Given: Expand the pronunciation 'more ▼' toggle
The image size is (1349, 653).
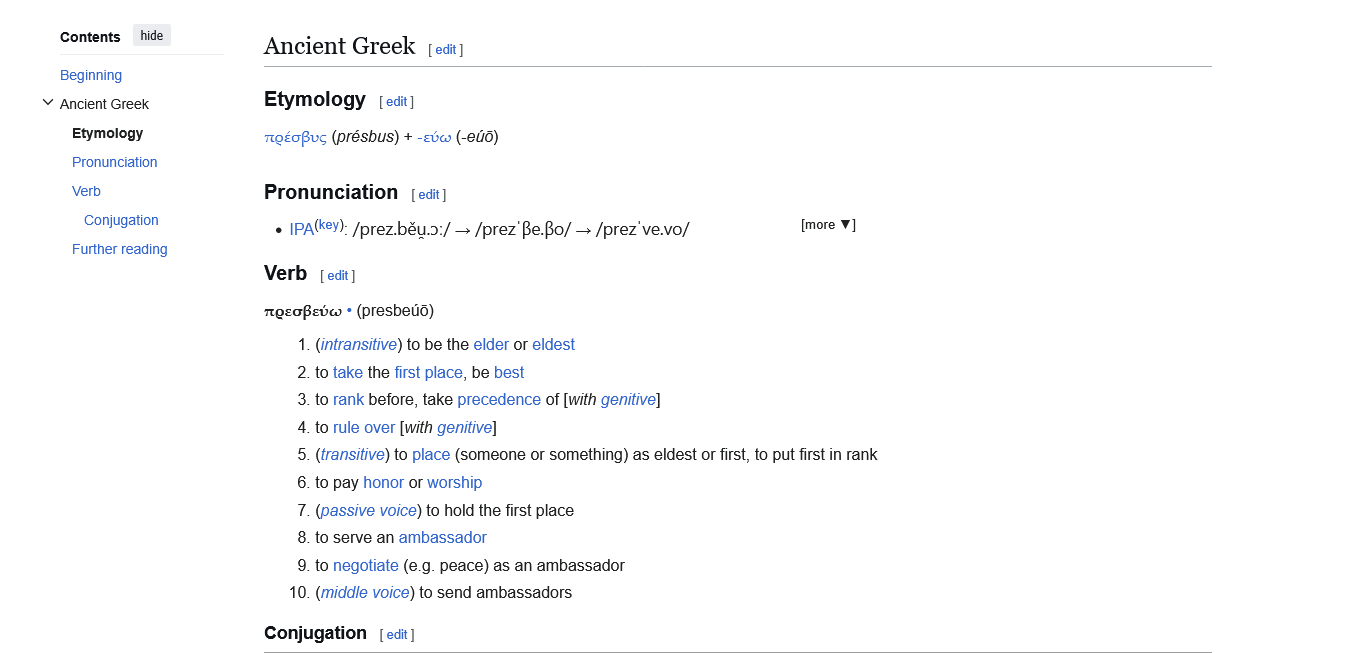Looking at the screenshot, I should (x=827, y=225).
